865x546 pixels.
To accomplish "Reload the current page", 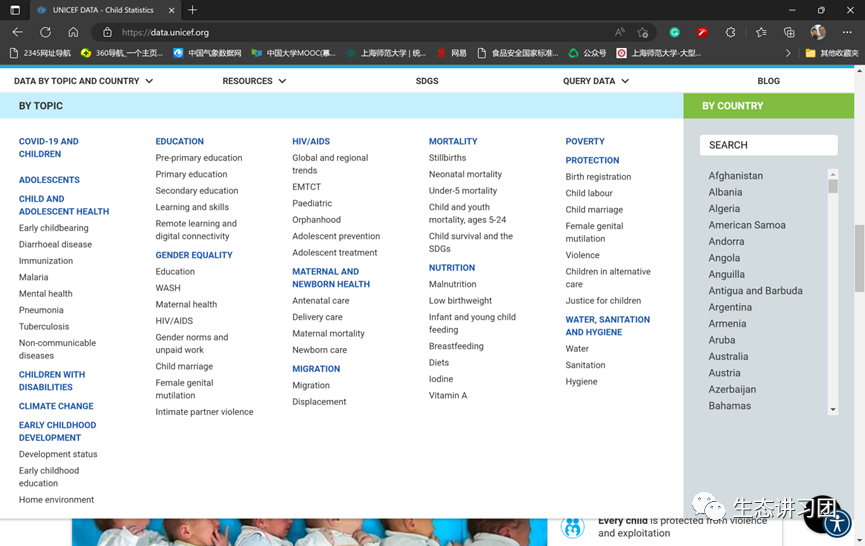I will click(x=45, y=33).
